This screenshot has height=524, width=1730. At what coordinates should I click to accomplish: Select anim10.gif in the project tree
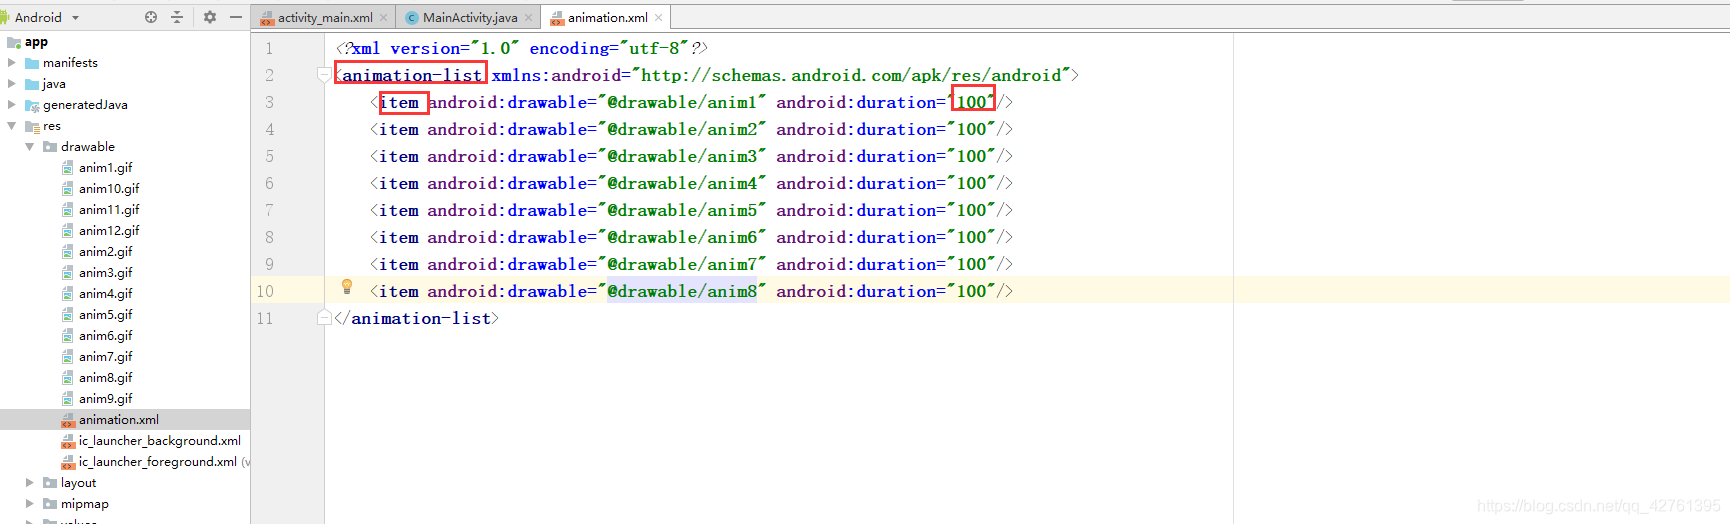pyautogui.click(x=109, y=188)
